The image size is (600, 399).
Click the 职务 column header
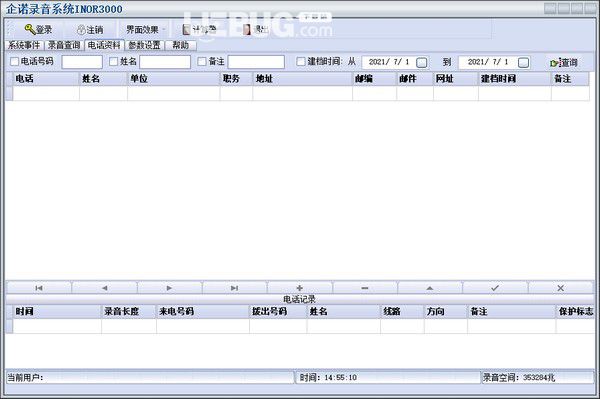point(236,79)
